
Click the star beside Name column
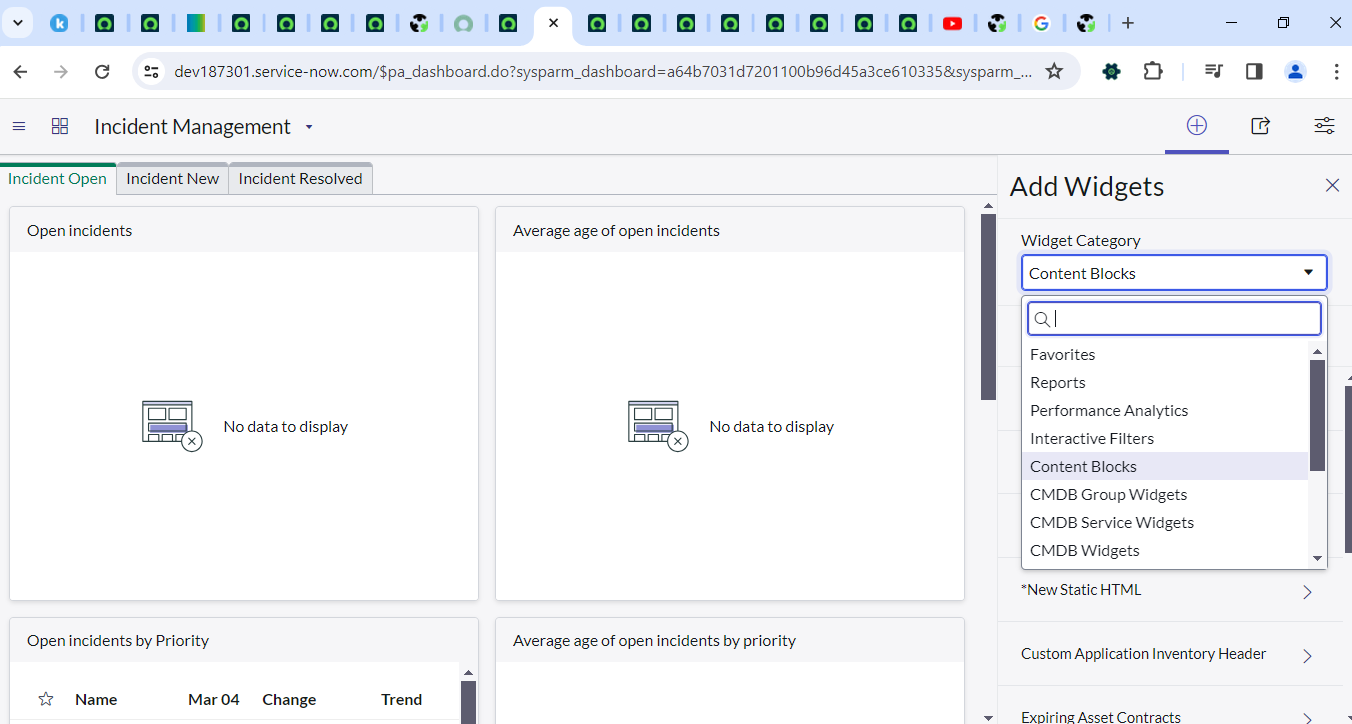[45, 699]
